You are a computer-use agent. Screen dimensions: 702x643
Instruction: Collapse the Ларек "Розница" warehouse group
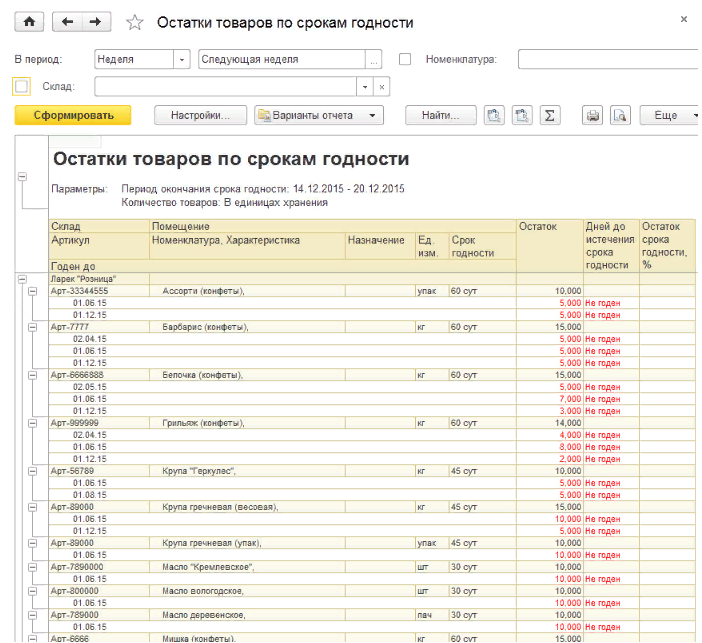tap(21, 278)
